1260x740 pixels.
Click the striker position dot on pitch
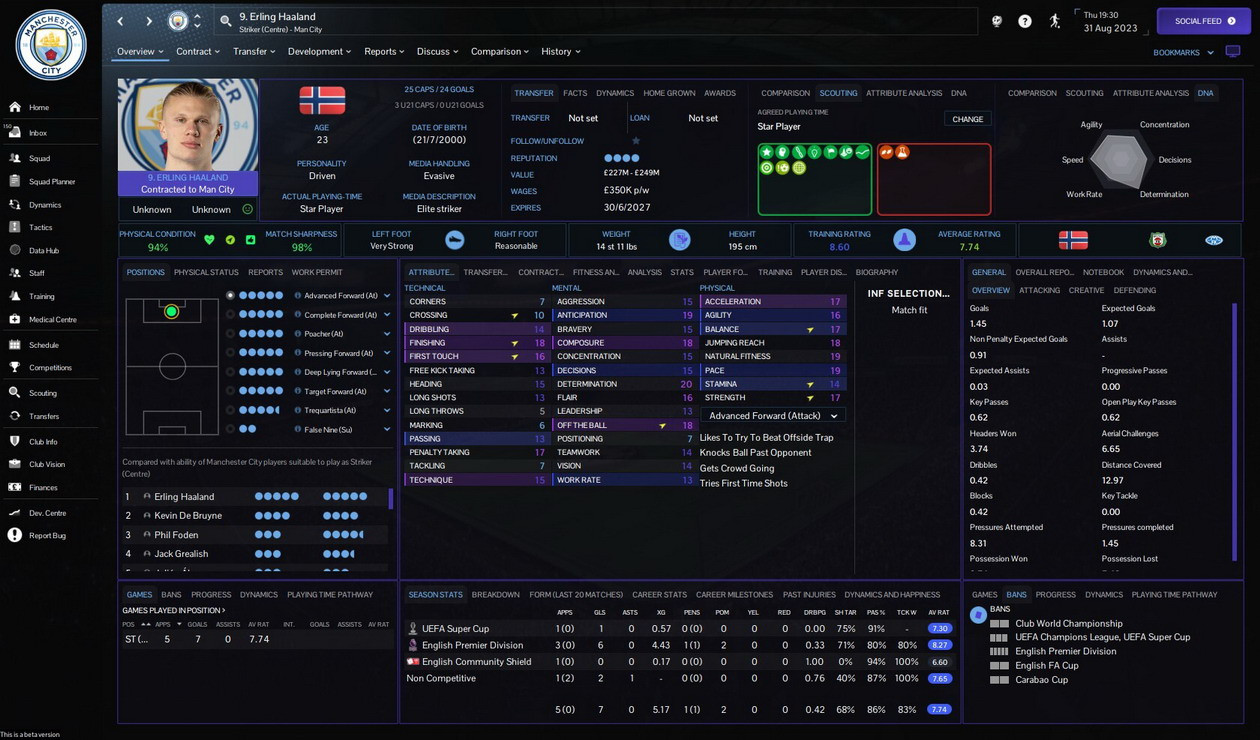pyautogui.click(x=171, y=311)
